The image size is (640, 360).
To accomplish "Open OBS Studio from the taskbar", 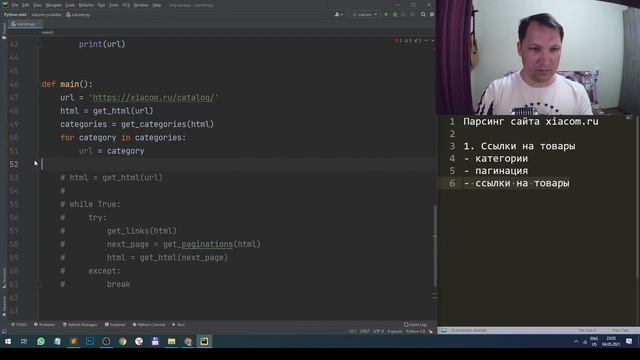I will (x=106, y=341).
